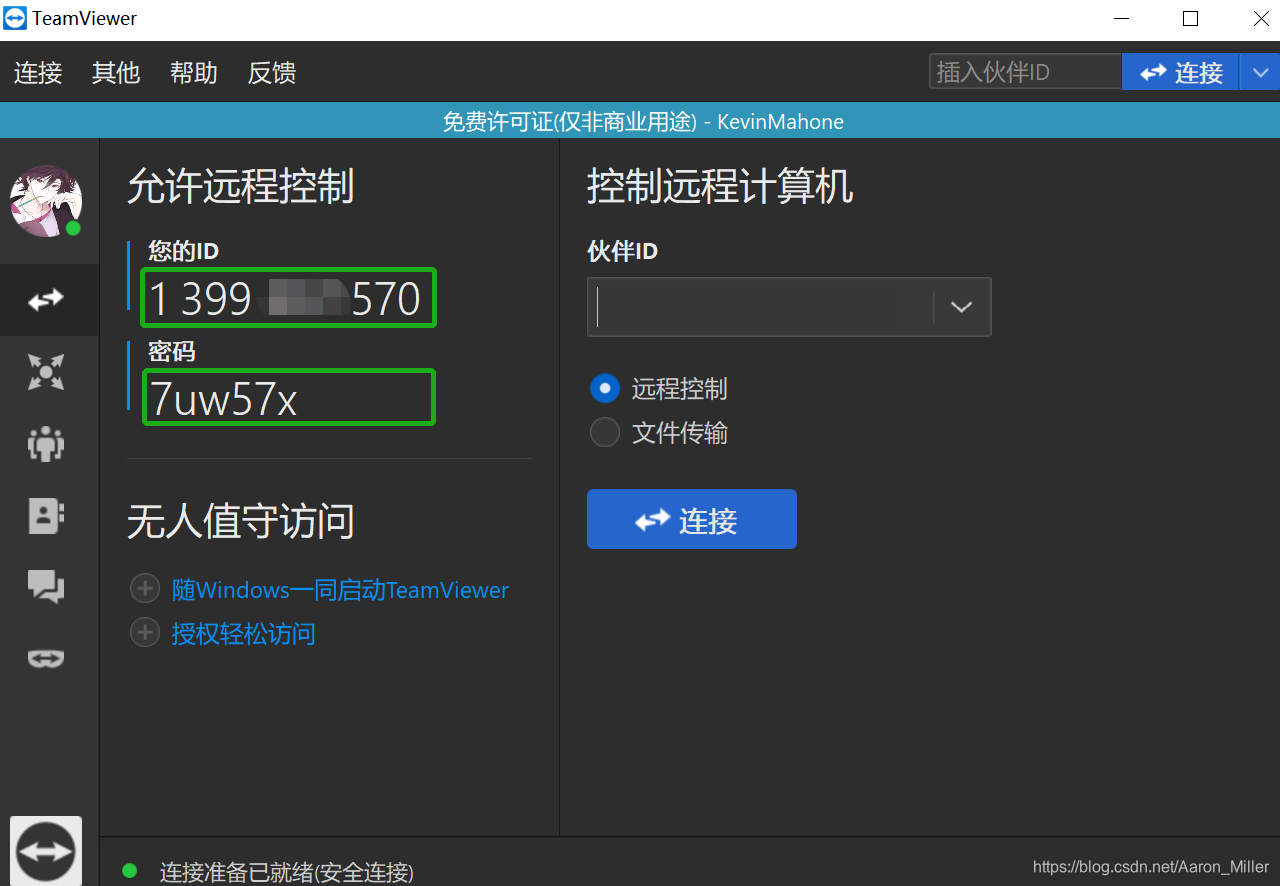1280x886 pixels.
Task: Select the 文件传输 radio button
Action: click(605, 432)
